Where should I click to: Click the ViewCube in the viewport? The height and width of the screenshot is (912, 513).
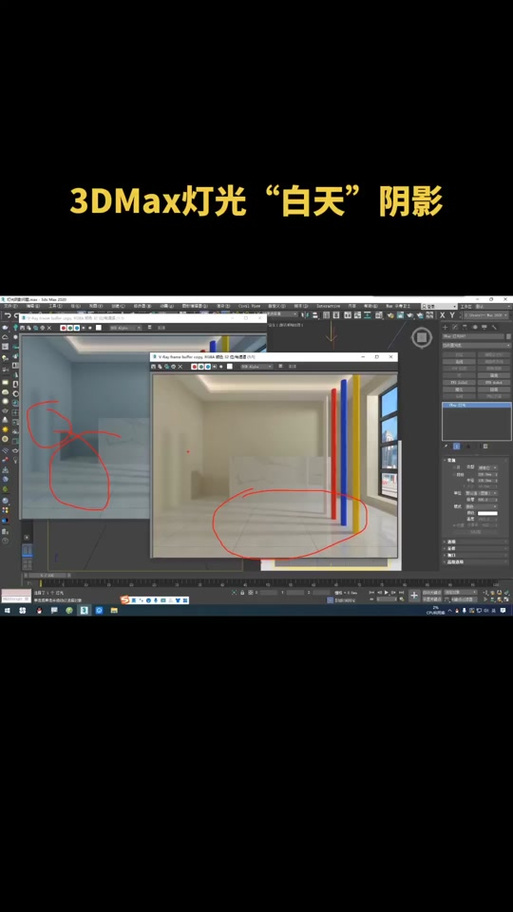coord(422,337)
